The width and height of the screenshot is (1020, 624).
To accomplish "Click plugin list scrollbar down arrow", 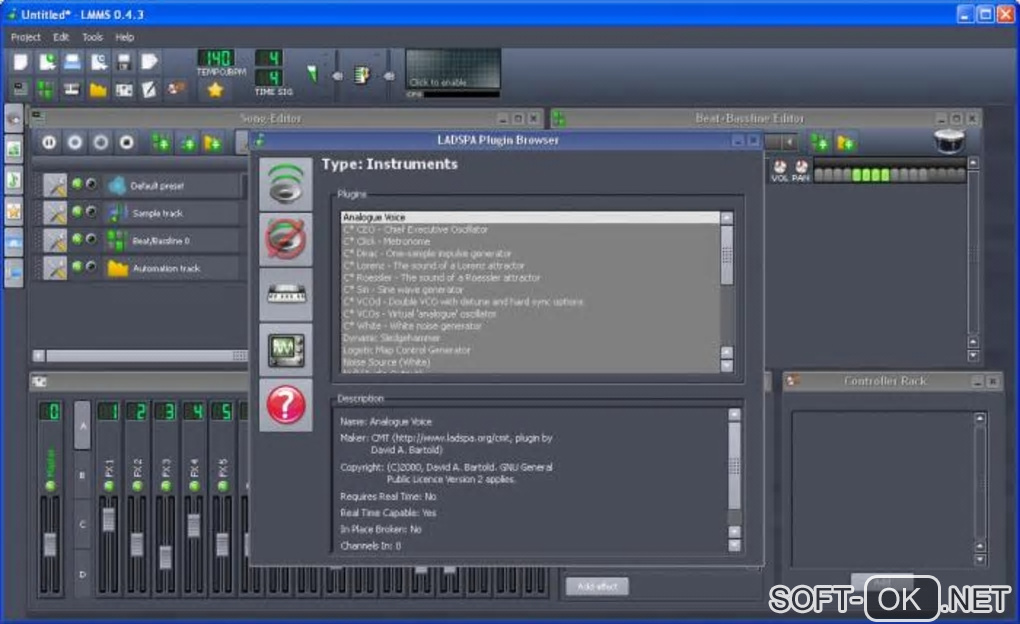I will pyautogui.click(x=727, y=366).
